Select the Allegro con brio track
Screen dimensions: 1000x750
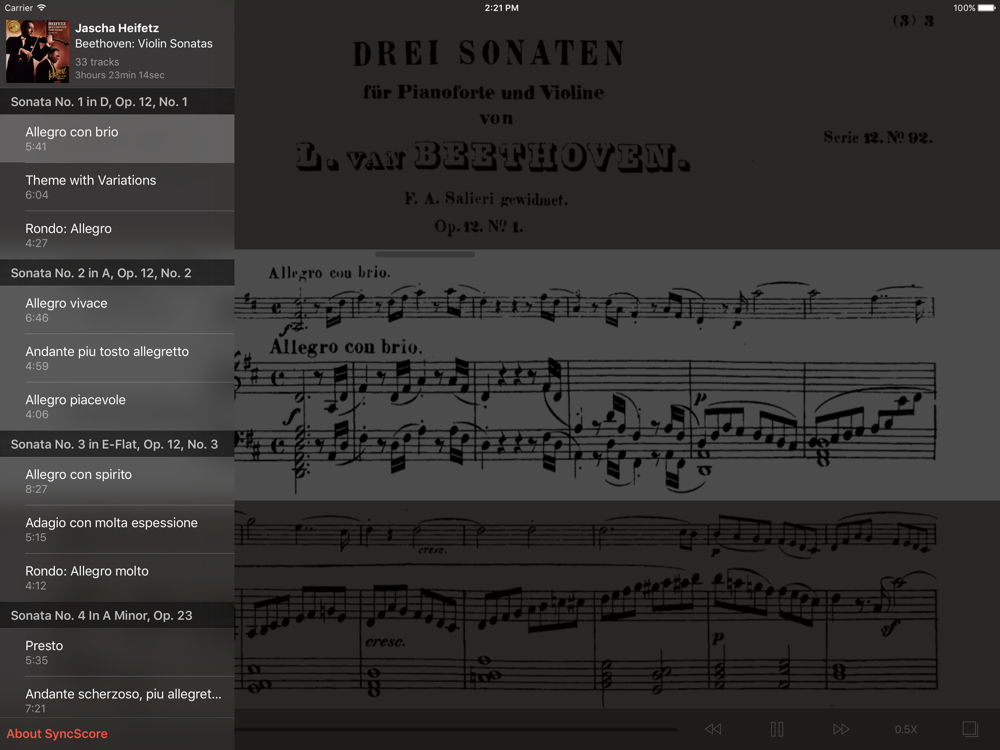click(x=117, y=138)
